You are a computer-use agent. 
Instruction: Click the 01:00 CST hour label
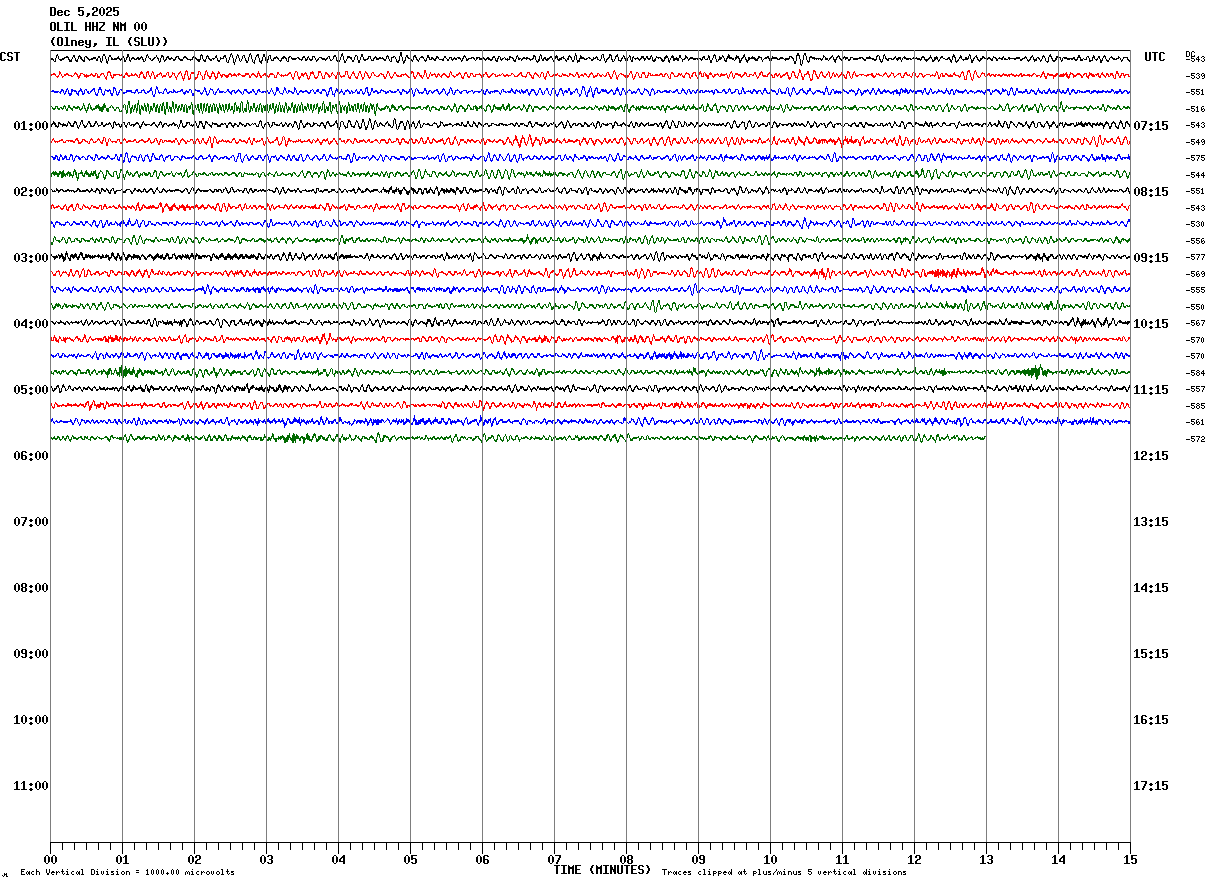[31, 126]
